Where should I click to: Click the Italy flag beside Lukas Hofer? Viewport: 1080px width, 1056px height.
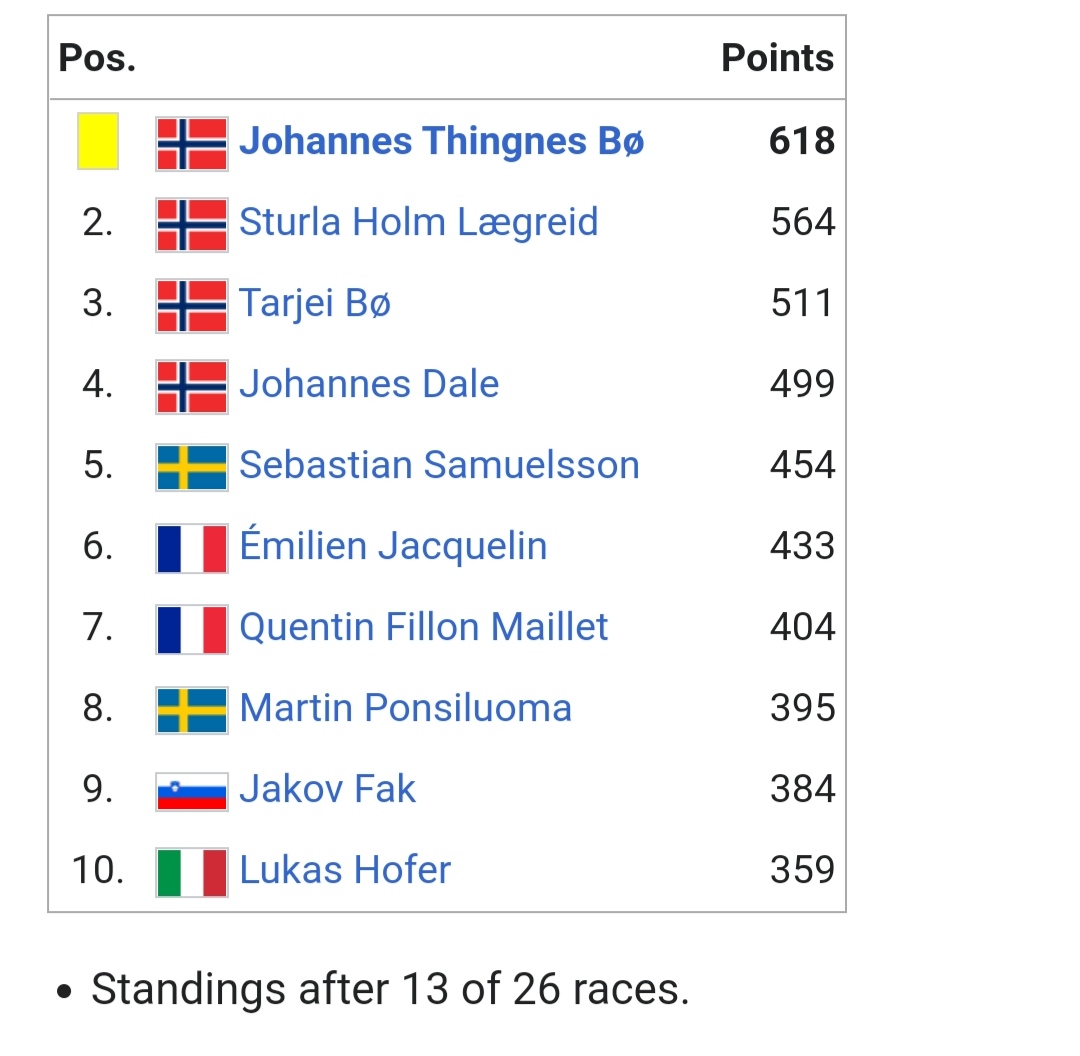tap(192, 872)
